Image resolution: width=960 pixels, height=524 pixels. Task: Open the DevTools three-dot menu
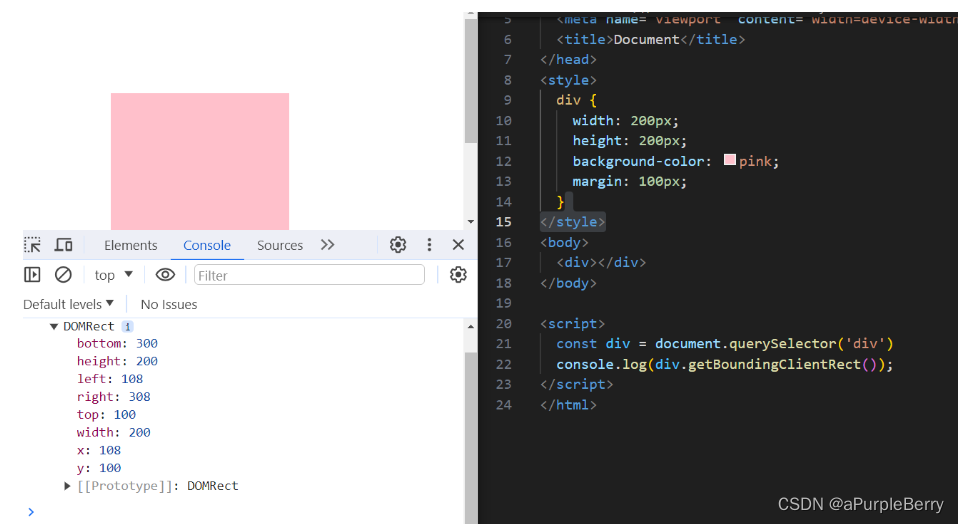(x=429, y=245)
